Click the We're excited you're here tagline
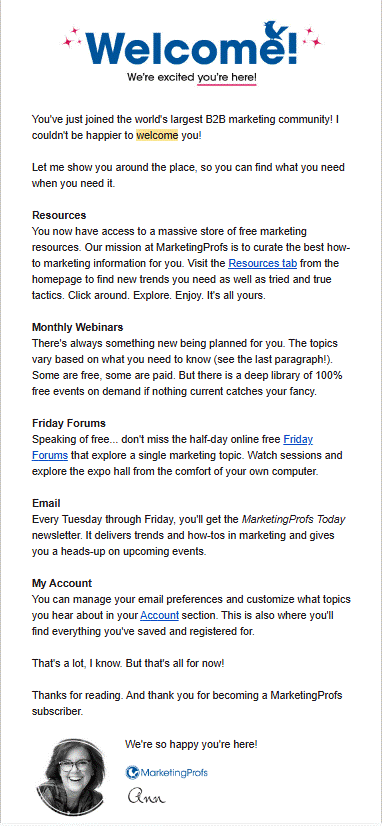This screenshot has height=826, width=382. 191,78
